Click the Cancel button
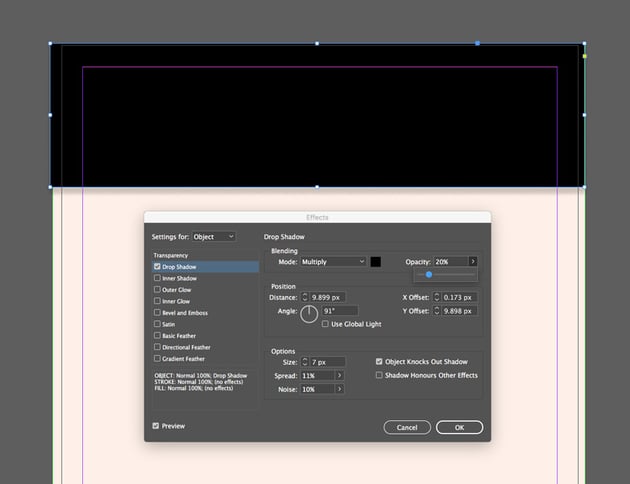630x484 pixels. pyautogui.click(x=407, y=427)
